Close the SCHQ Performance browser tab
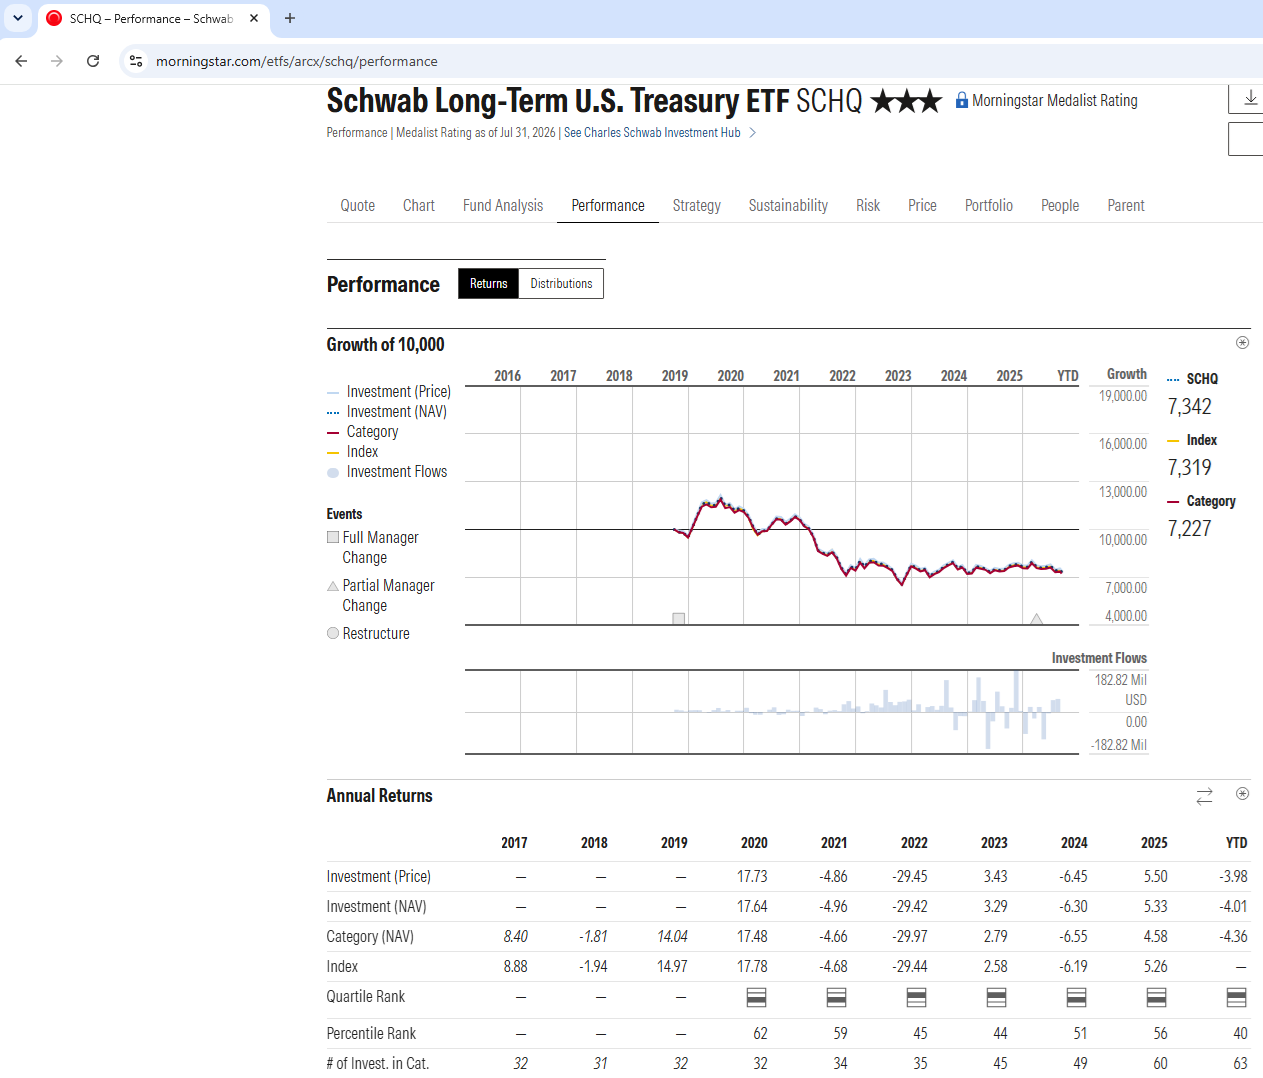 click(x=254, y=18)
